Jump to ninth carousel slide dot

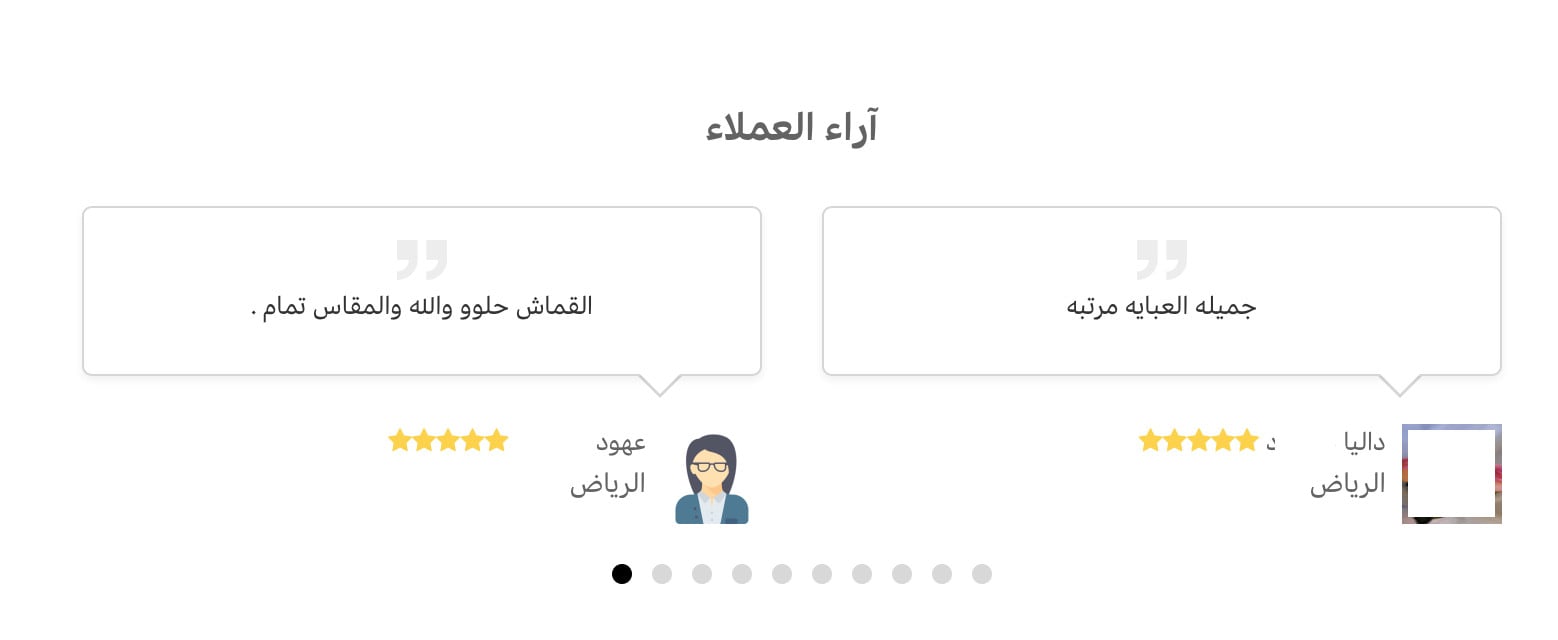[x=942, y=574]
